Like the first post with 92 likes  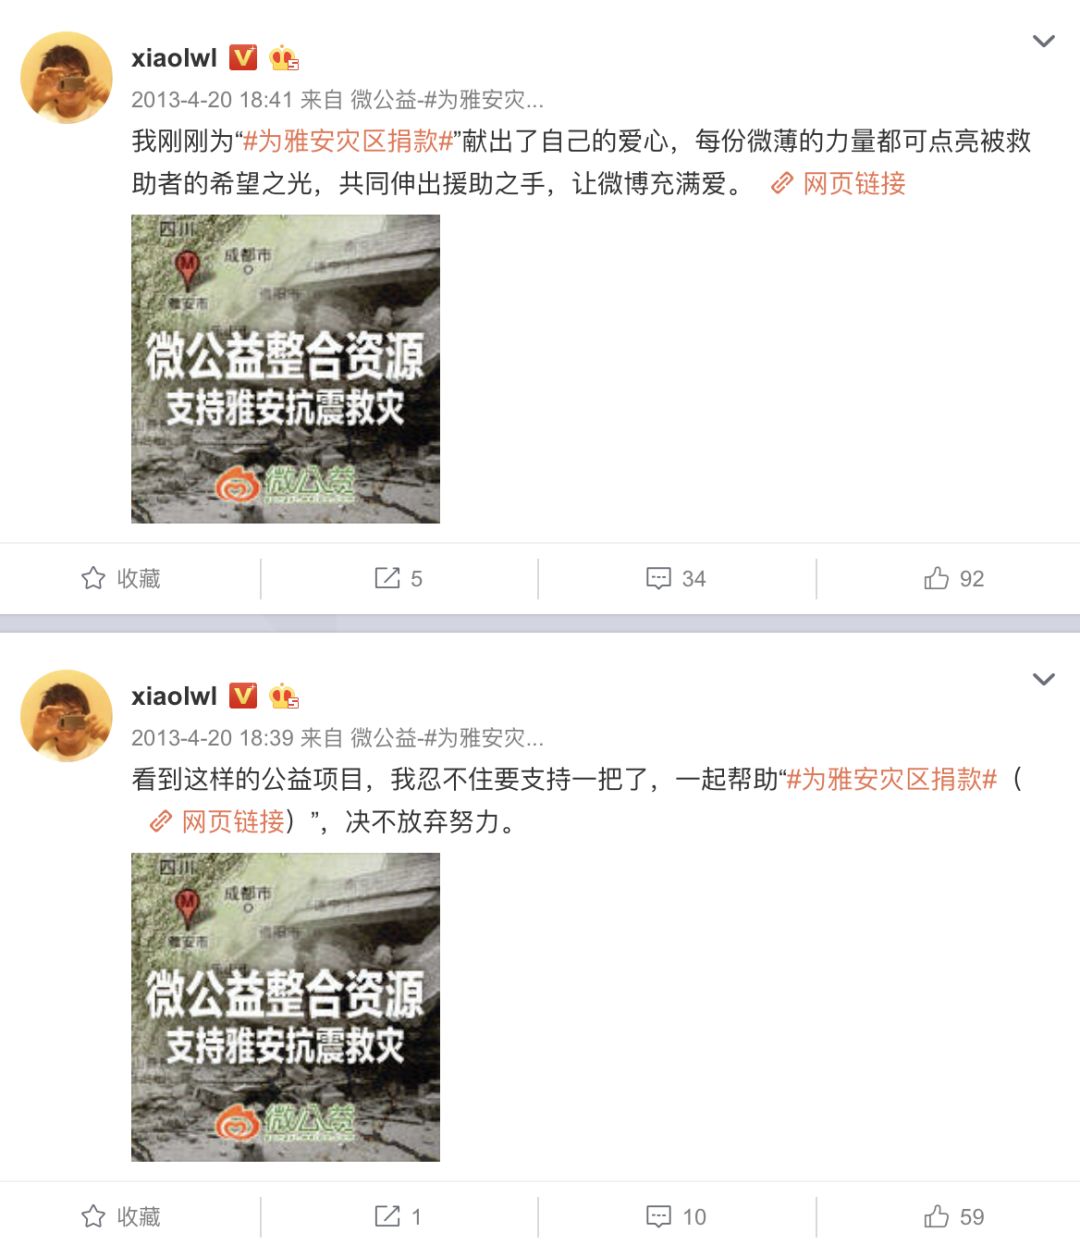tap(954, 578)
